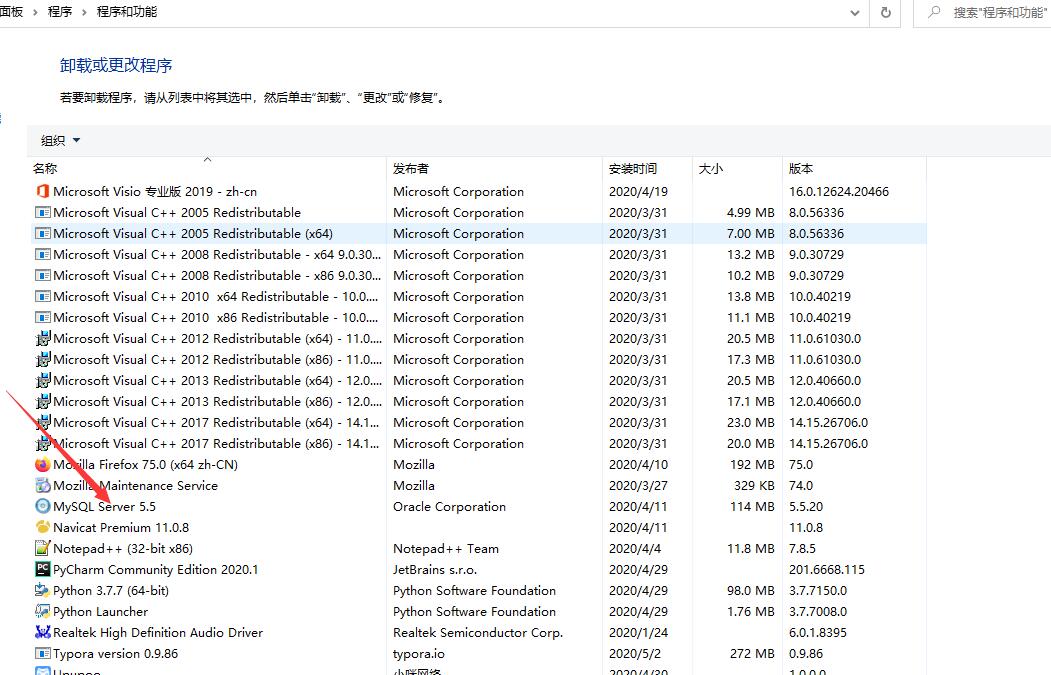This screenshot has height=675, width=1051.
Task: Sort by 大小 column header
Action: tap(737, 168)
